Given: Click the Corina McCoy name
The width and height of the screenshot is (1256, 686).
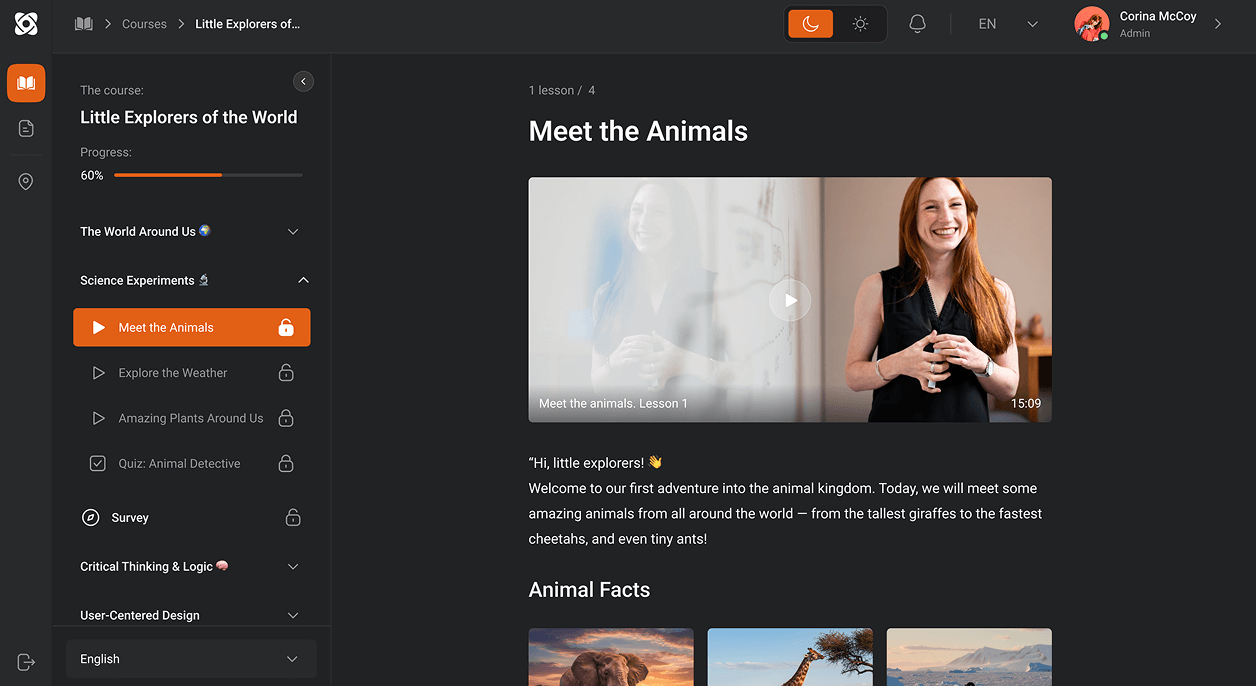Looking at the screenshot, I should [x=1158, y=16].
